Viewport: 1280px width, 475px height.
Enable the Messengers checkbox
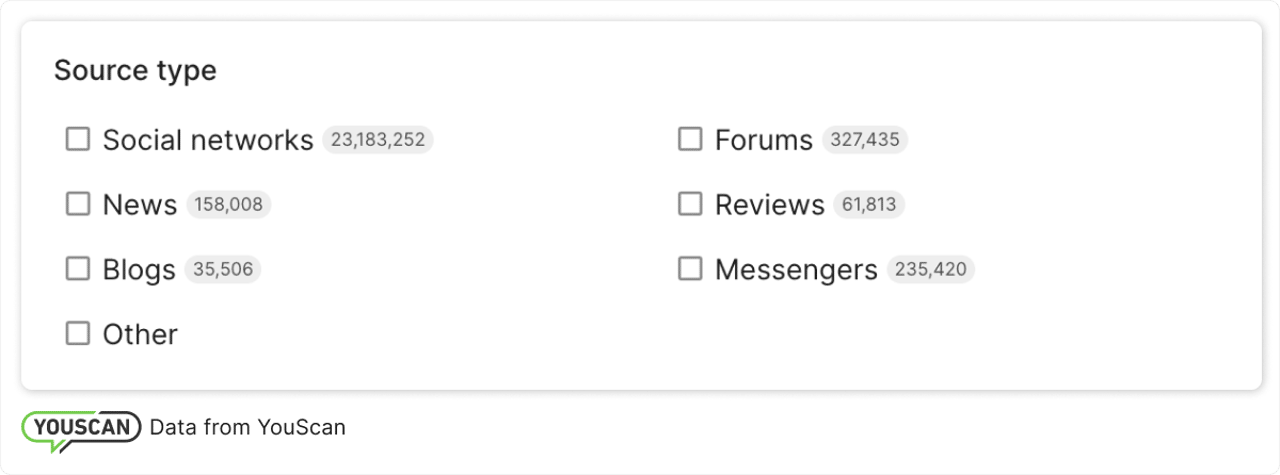click(x=690, y=269)
